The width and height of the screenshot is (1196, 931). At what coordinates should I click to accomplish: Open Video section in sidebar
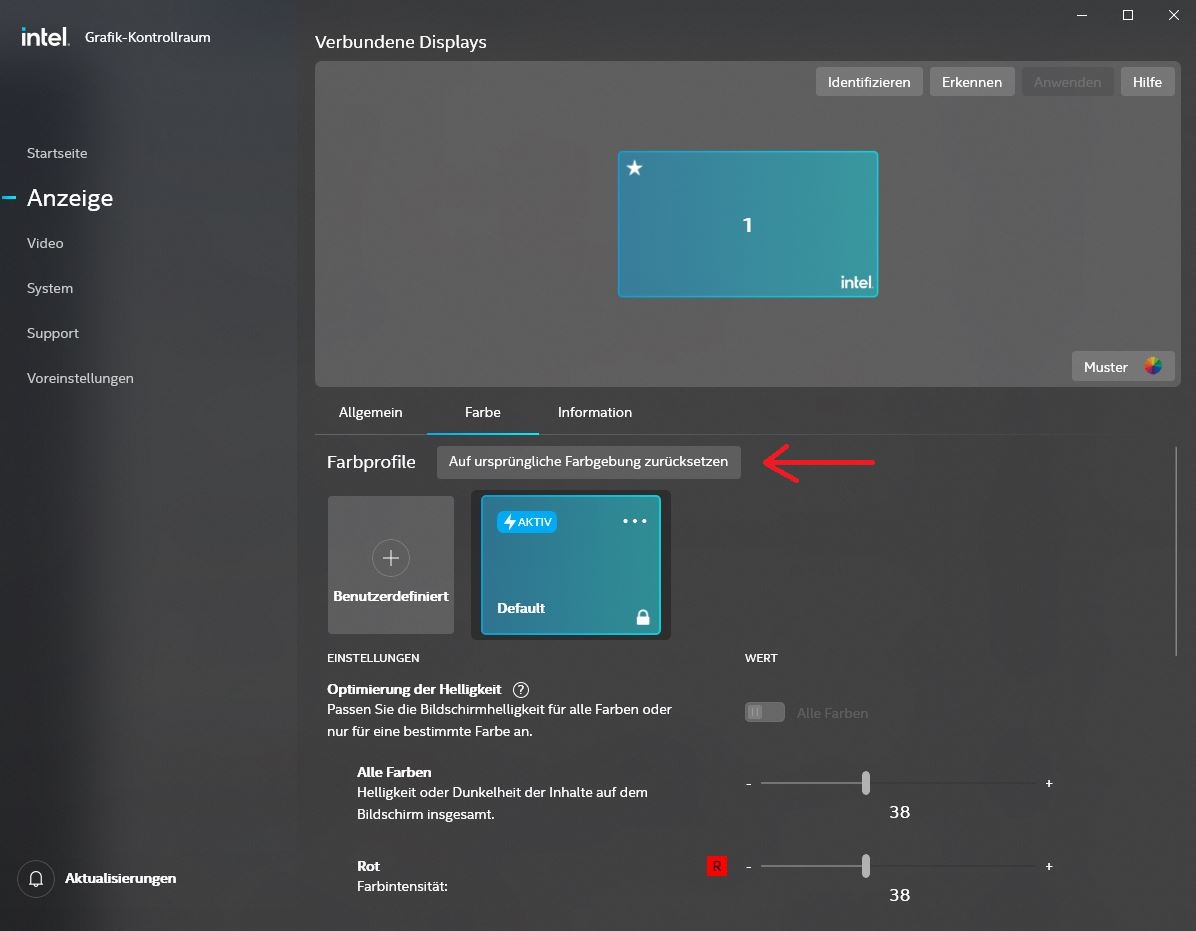click(45, 243)
